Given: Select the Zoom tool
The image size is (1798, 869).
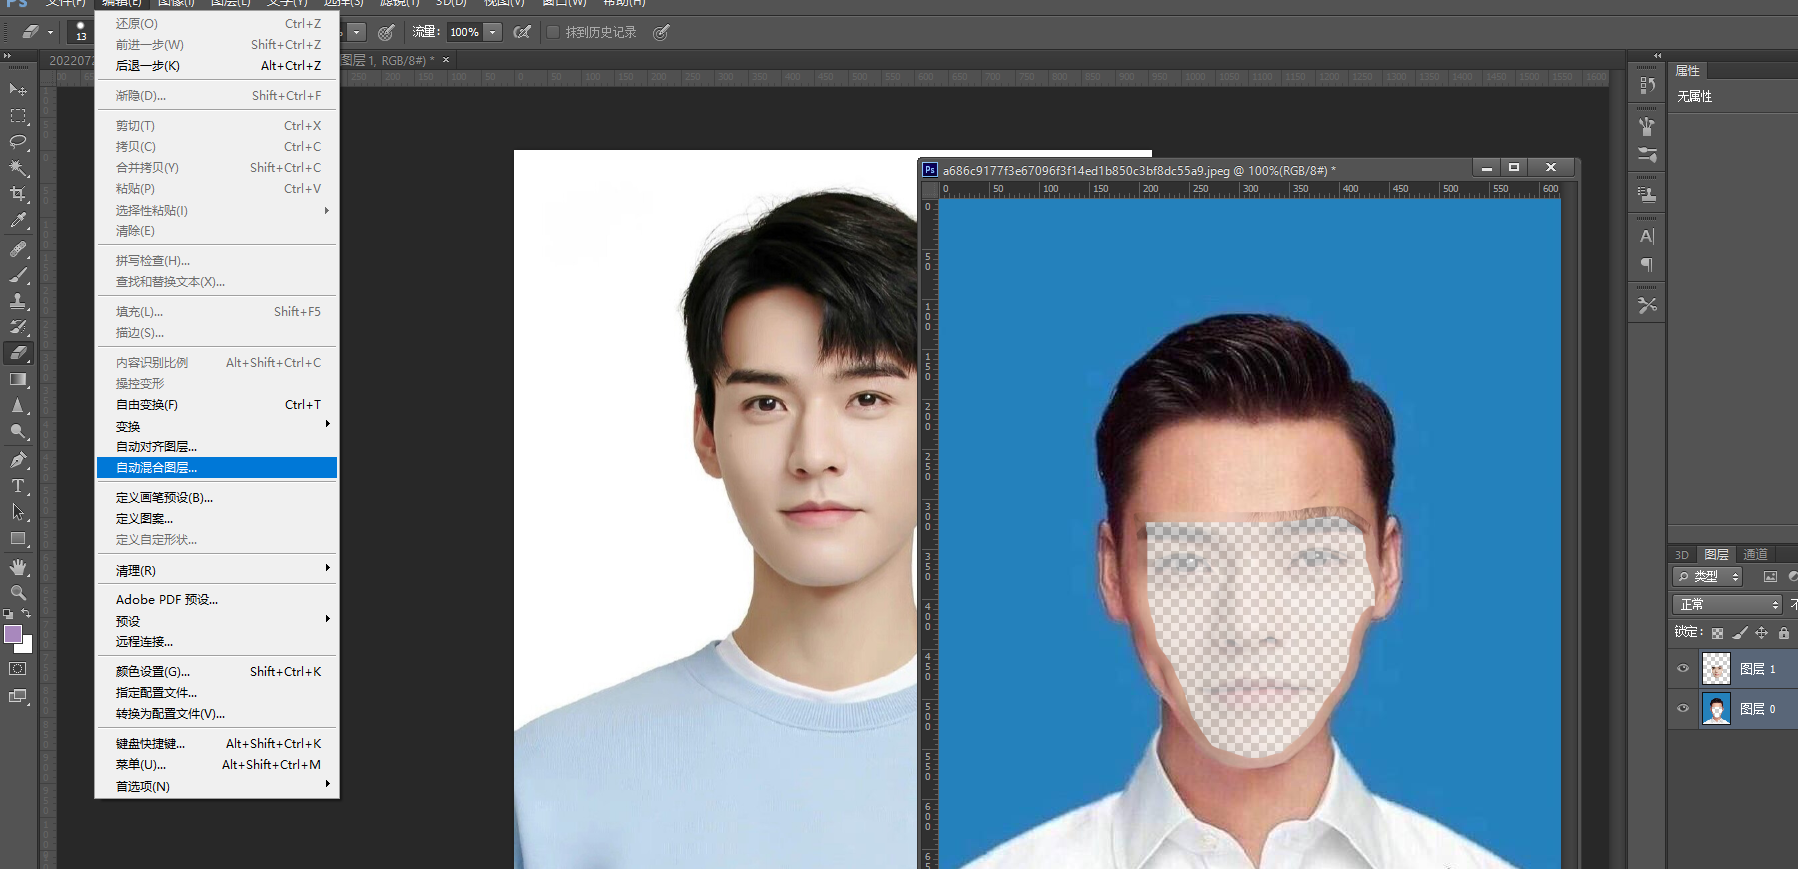Looking at the screenshot, I should (18, 593).
